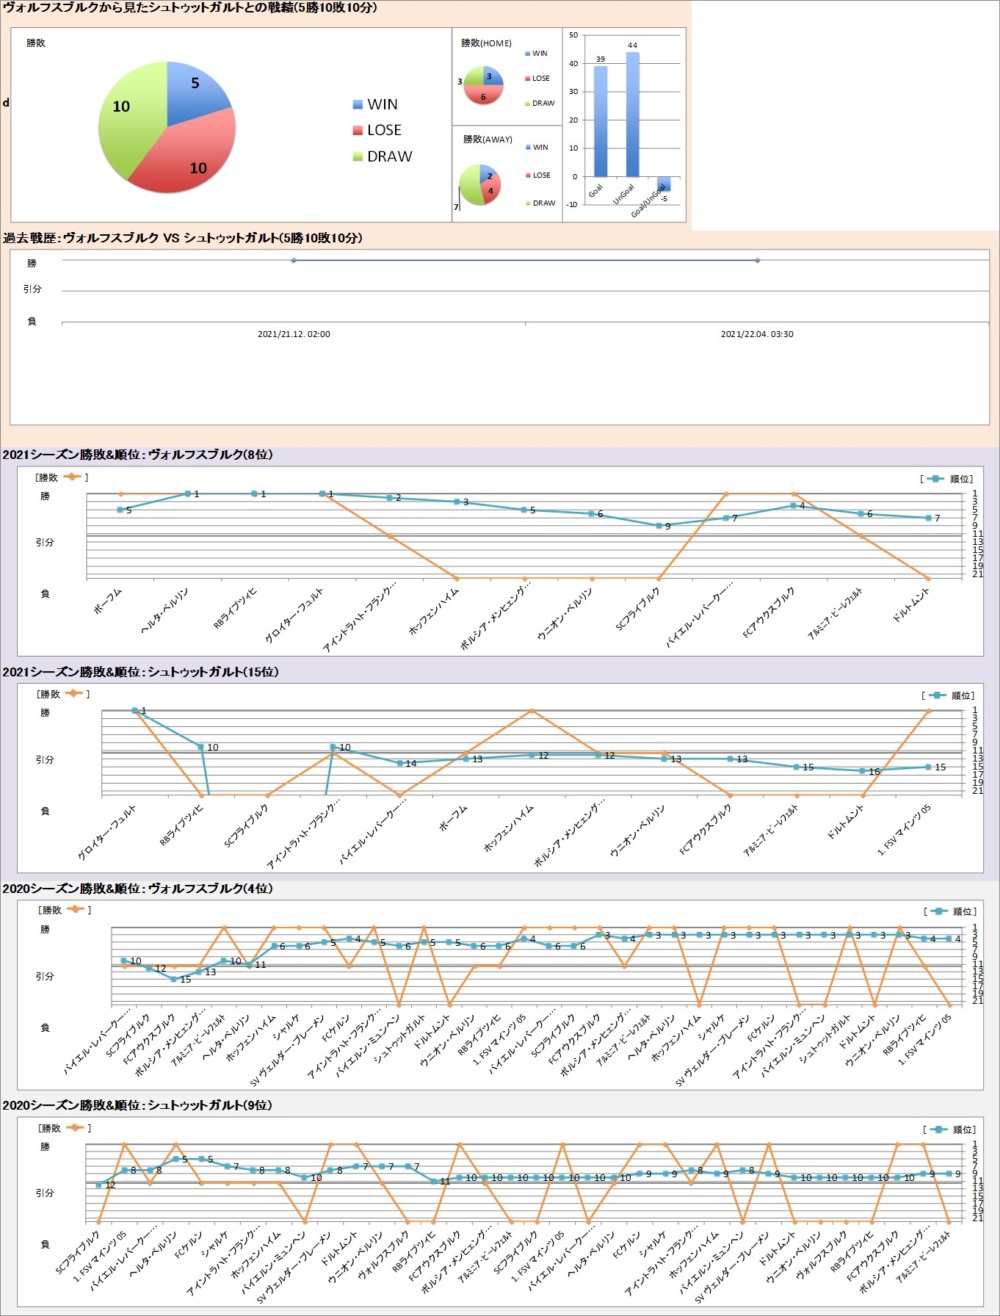Click rank 2 point in 2021 Wolfsburg chart
The height and width of the screenshot is (1316, 1000).
(x=389, y=498)
